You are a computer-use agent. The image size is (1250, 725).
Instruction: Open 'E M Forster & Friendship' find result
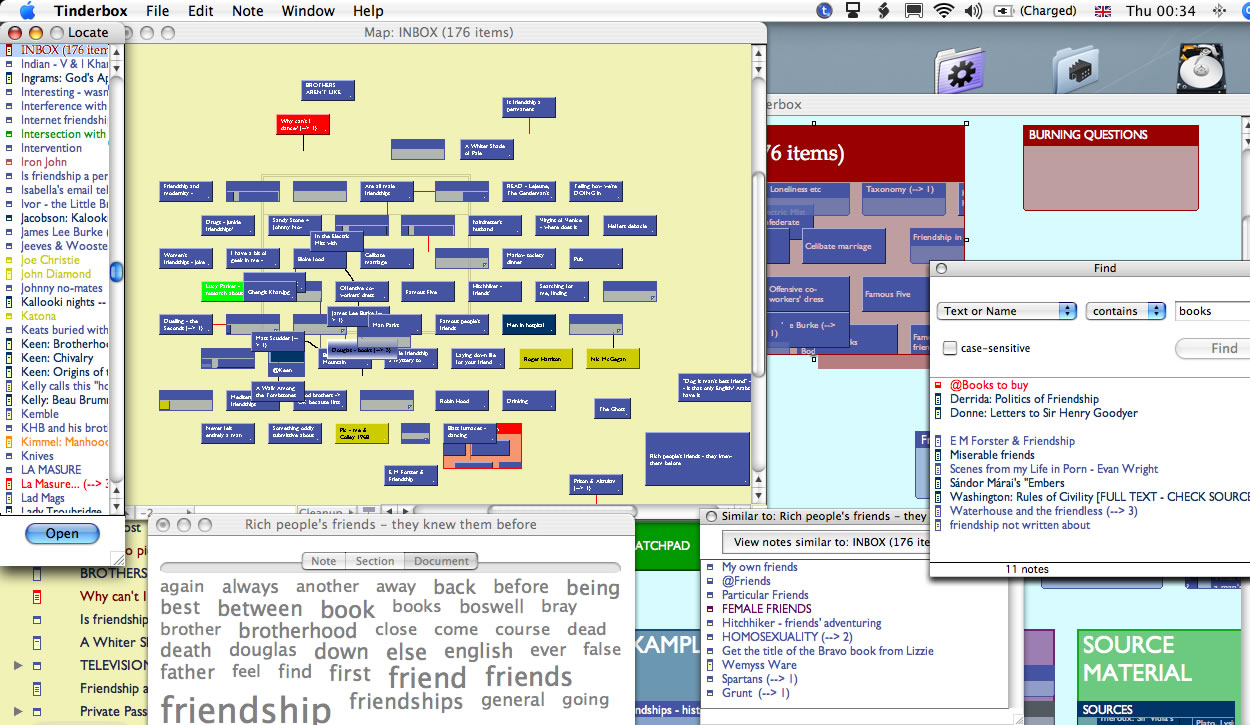click(1012, 441)
